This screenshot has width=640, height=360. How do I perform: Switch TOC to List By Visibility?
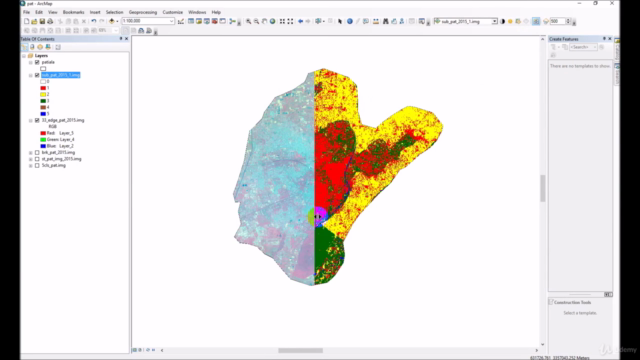[x=40, y=47]
